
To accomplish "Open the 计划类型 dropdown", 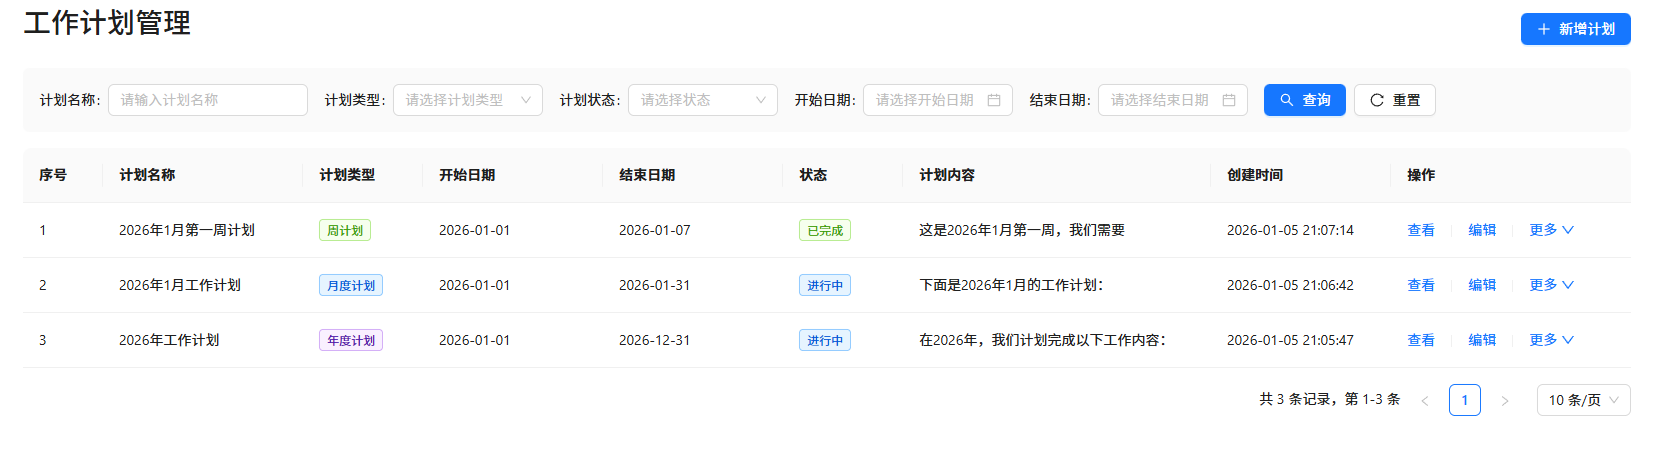I will pyautogui.click(x=467, y=100).
